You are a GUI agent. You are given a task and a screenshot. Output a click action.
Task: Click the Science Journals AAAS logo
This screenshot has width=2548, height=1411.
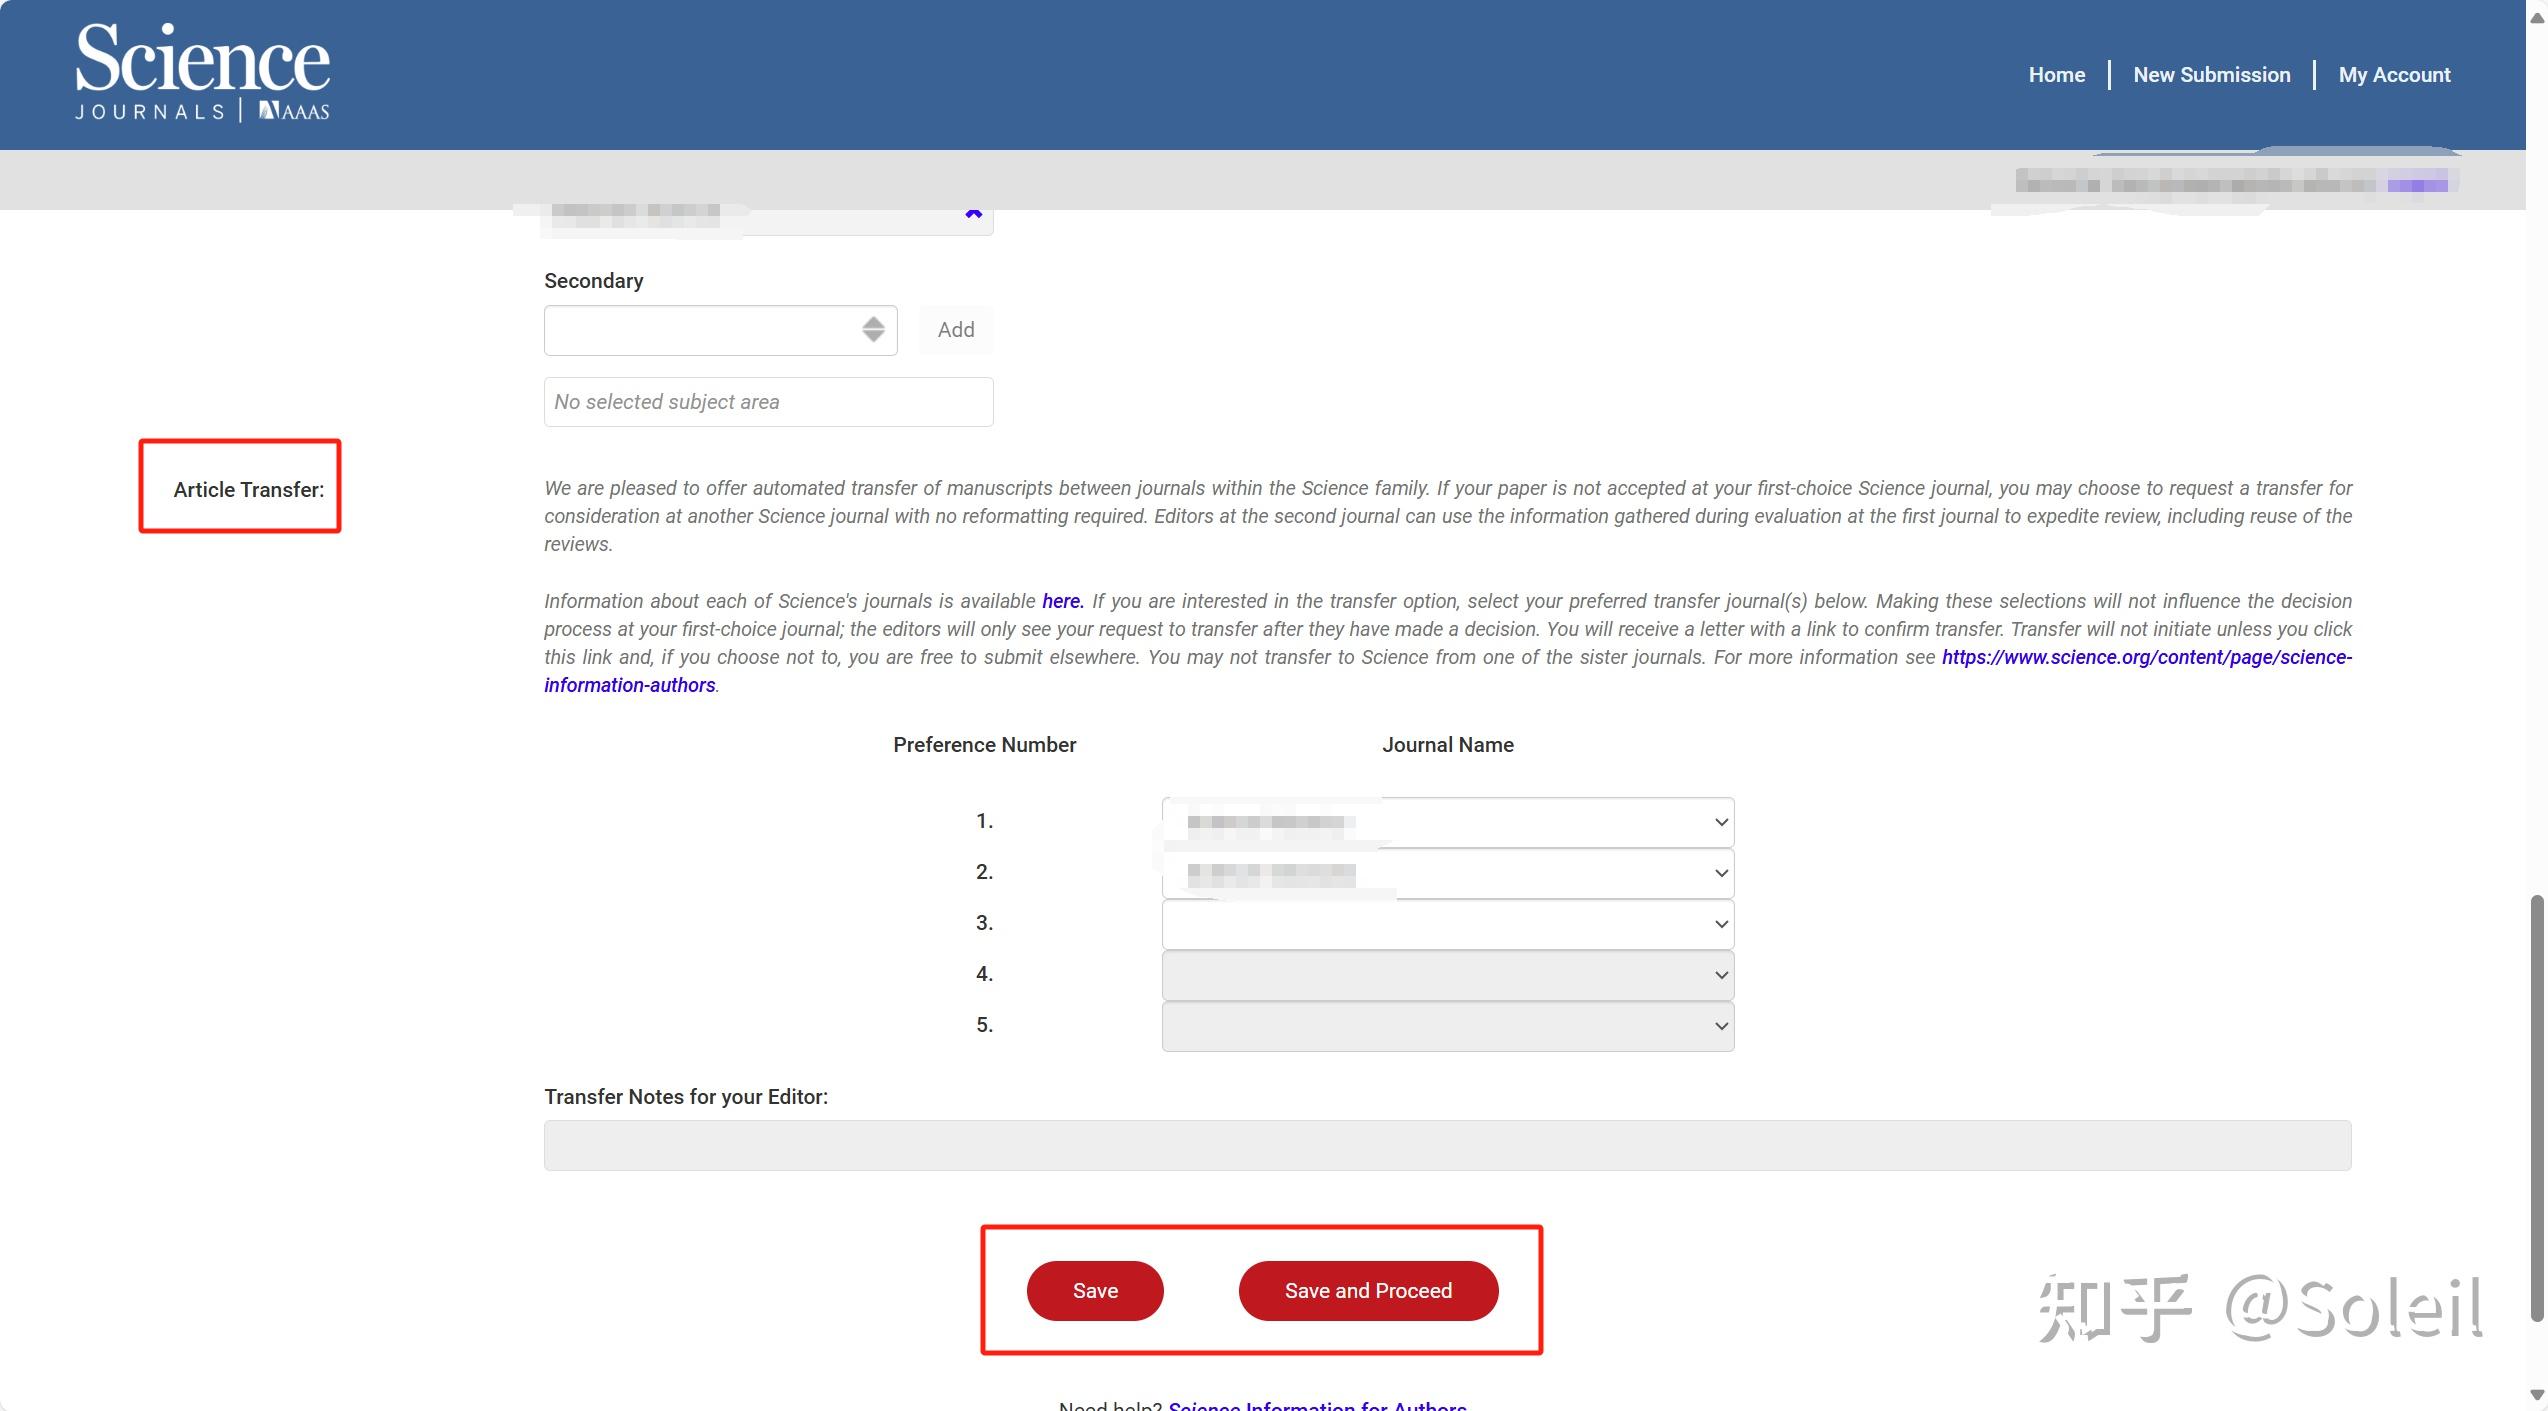[203, 72]
